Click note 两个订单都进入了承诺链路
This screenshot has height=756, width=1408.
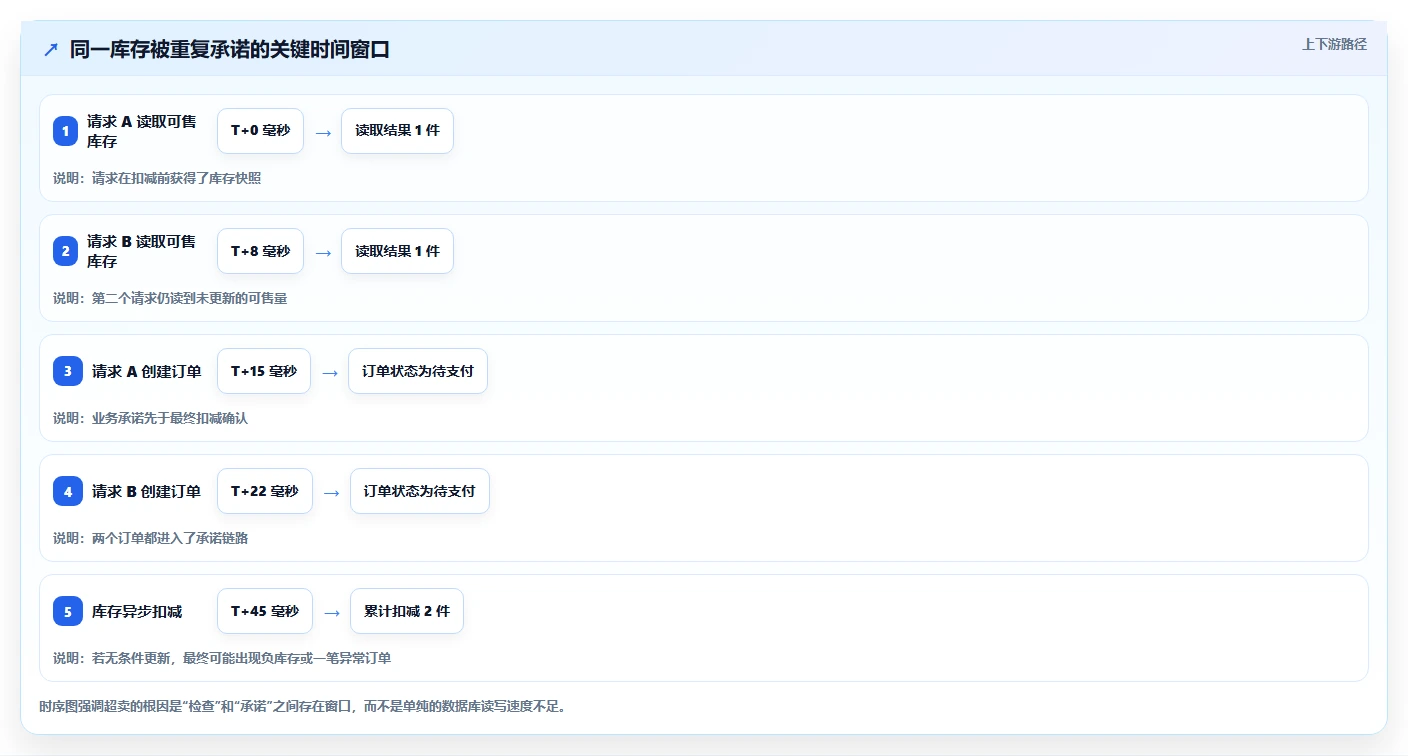click(x=150, y=538)
